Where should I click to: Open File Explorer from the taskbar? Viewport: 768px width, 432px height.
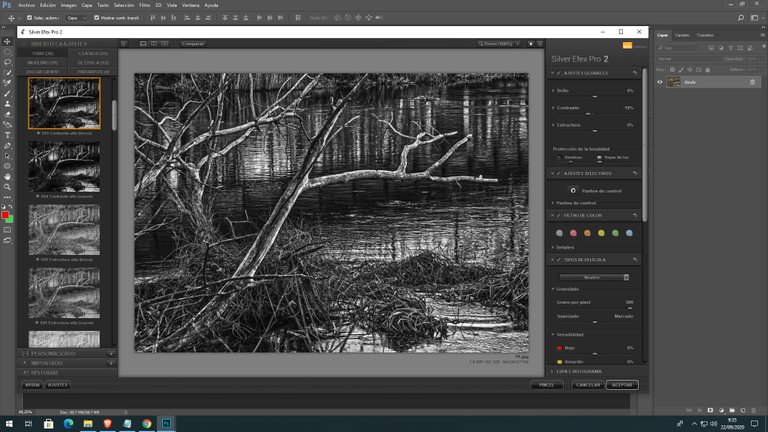click(x=88, y=423)
